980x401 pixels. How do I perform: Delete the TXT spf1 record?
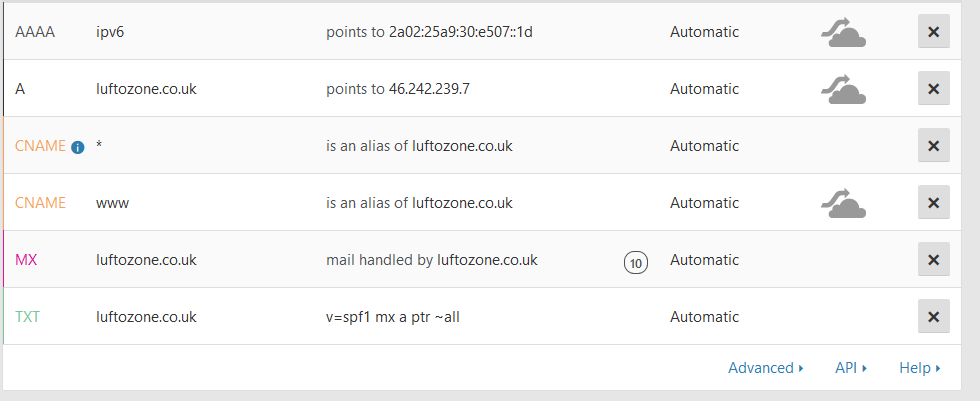[x=933, y=317]
